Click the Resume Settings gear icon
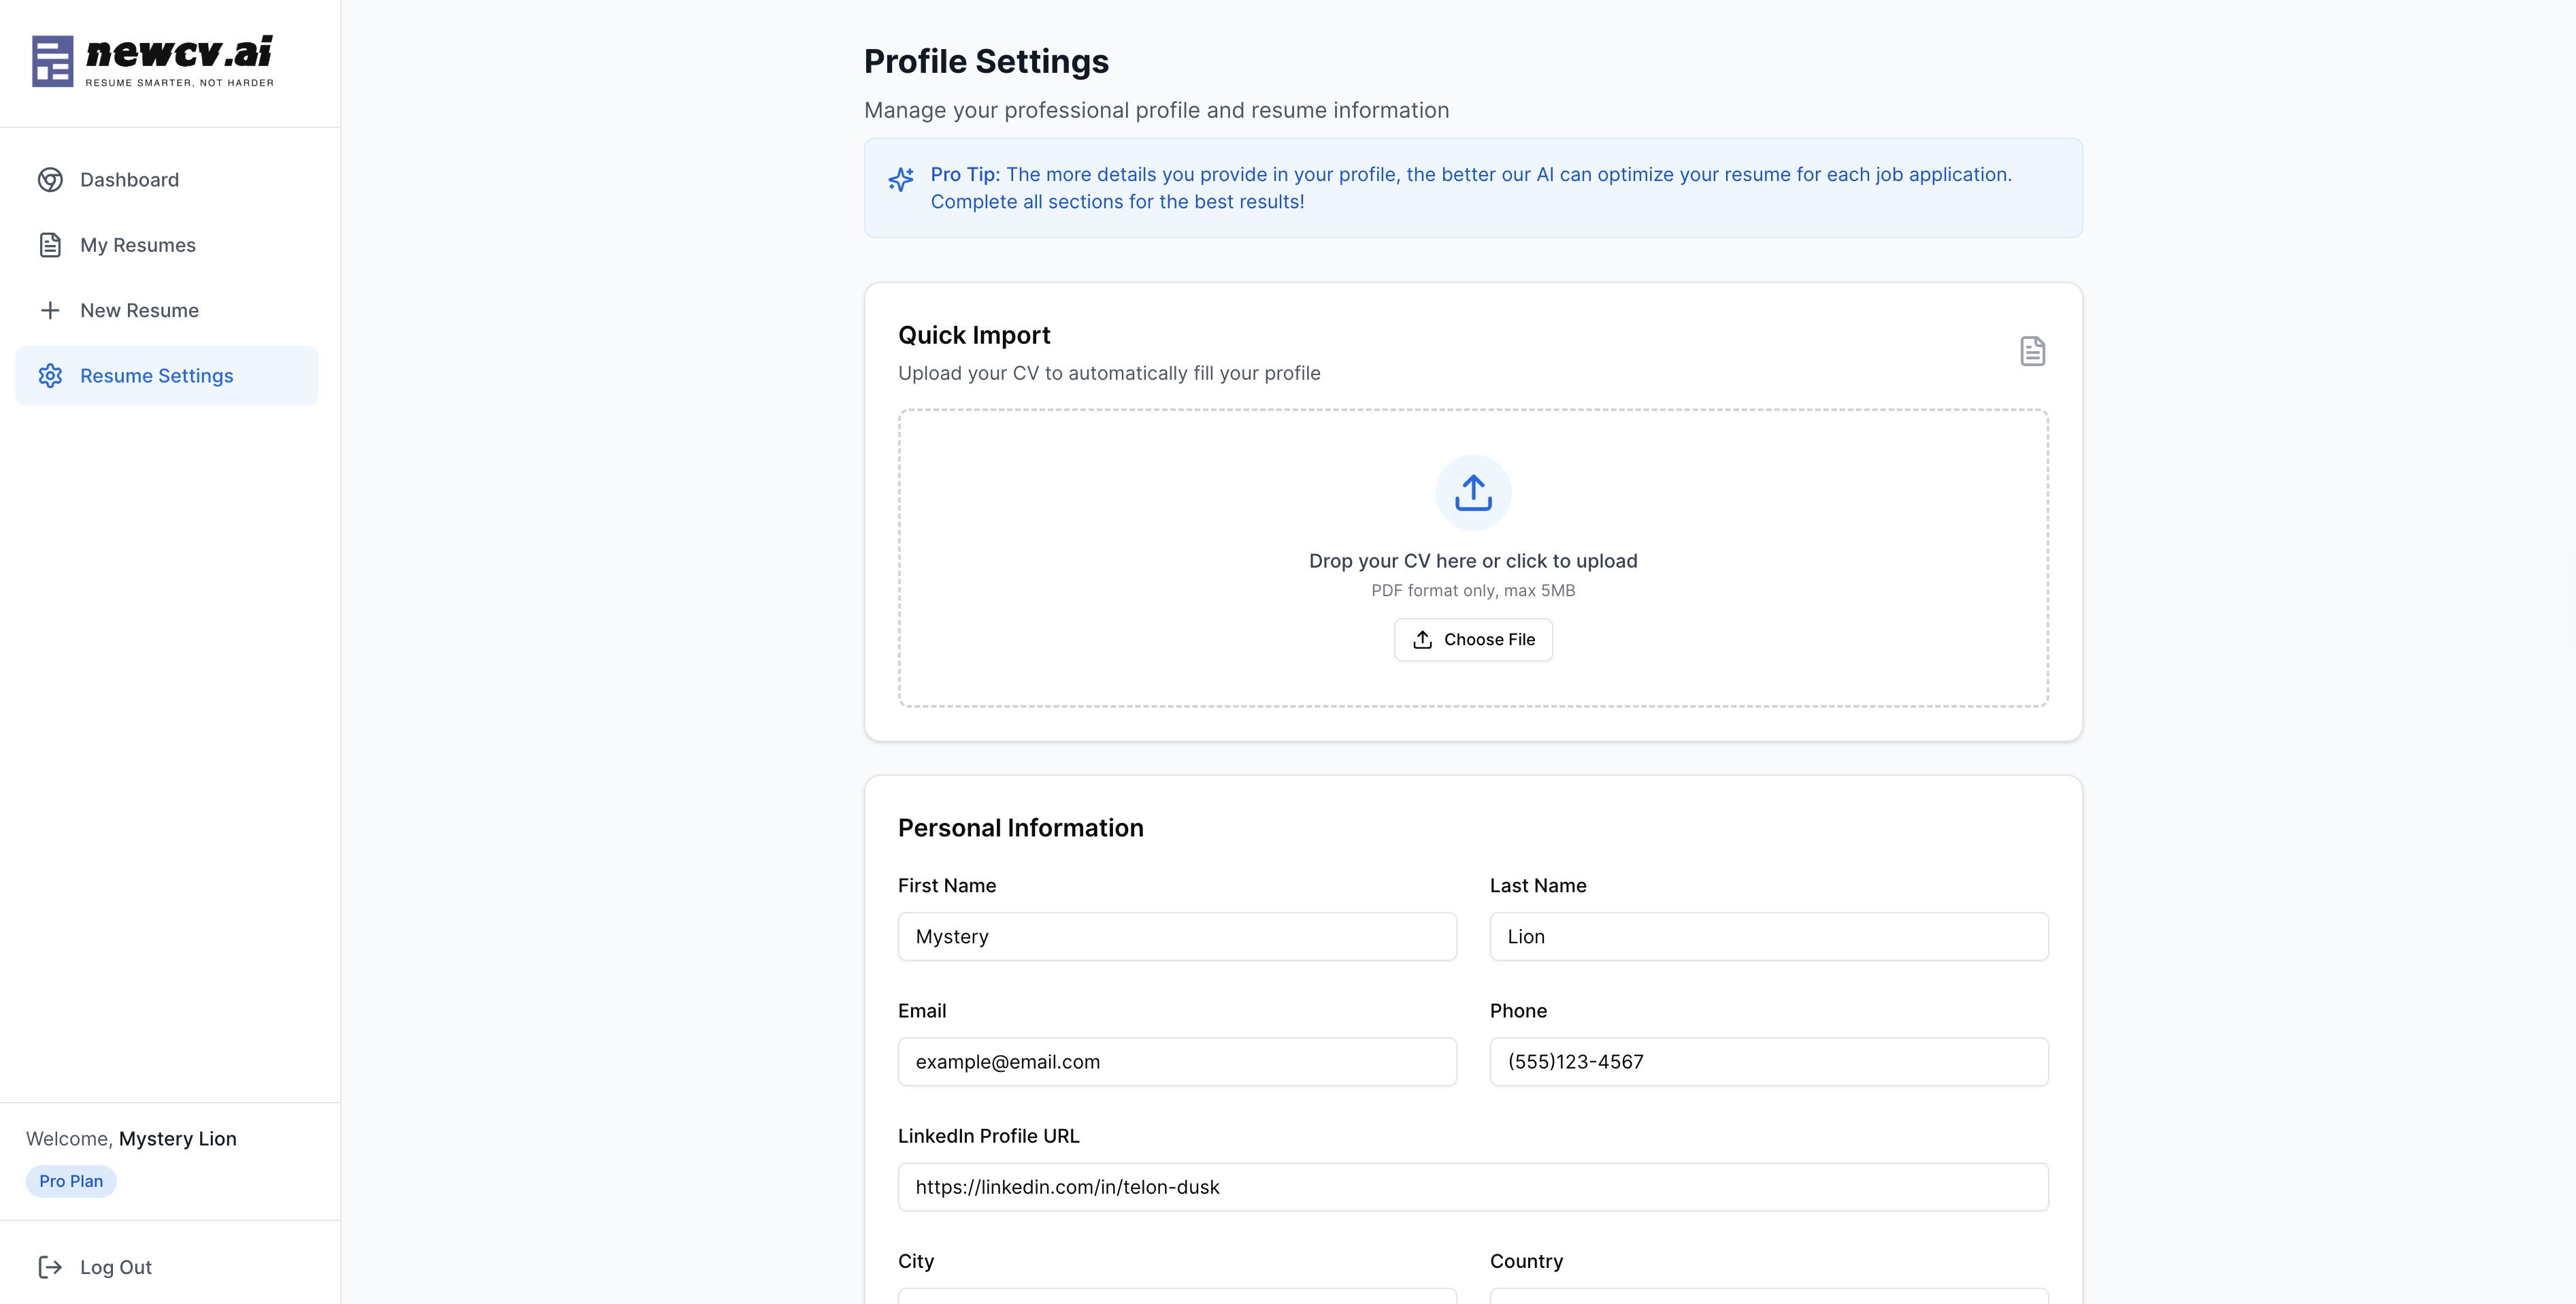The image size is (2576, 1304). (x=50, y=376)
